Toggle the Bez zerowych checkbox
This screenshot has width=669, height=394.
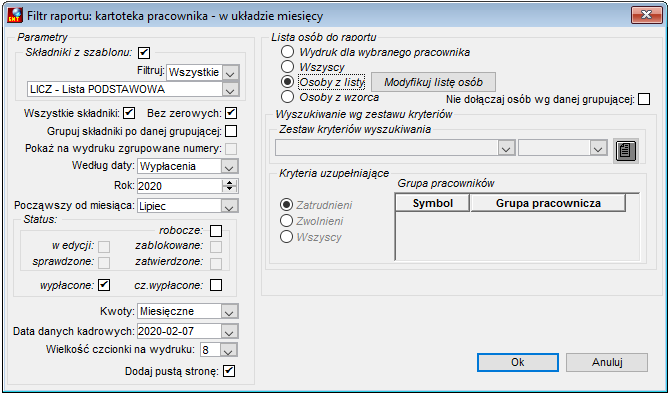231,113
